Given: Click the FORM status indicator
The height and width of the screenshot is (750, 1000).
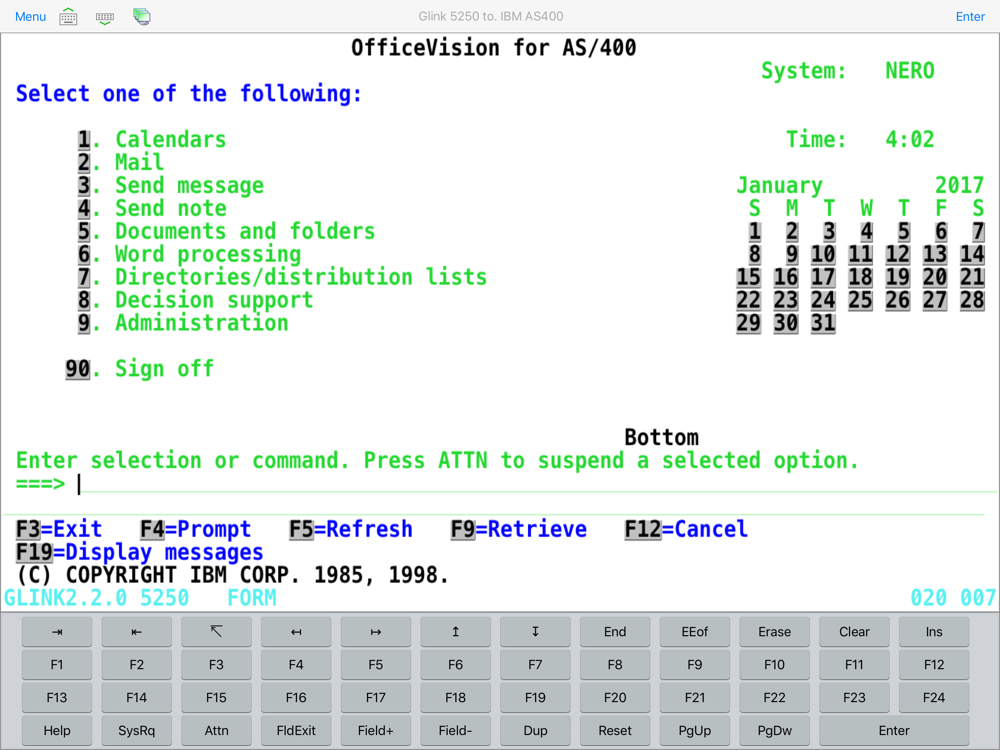Looking at the screenshot, I should [x=252, y=598].
